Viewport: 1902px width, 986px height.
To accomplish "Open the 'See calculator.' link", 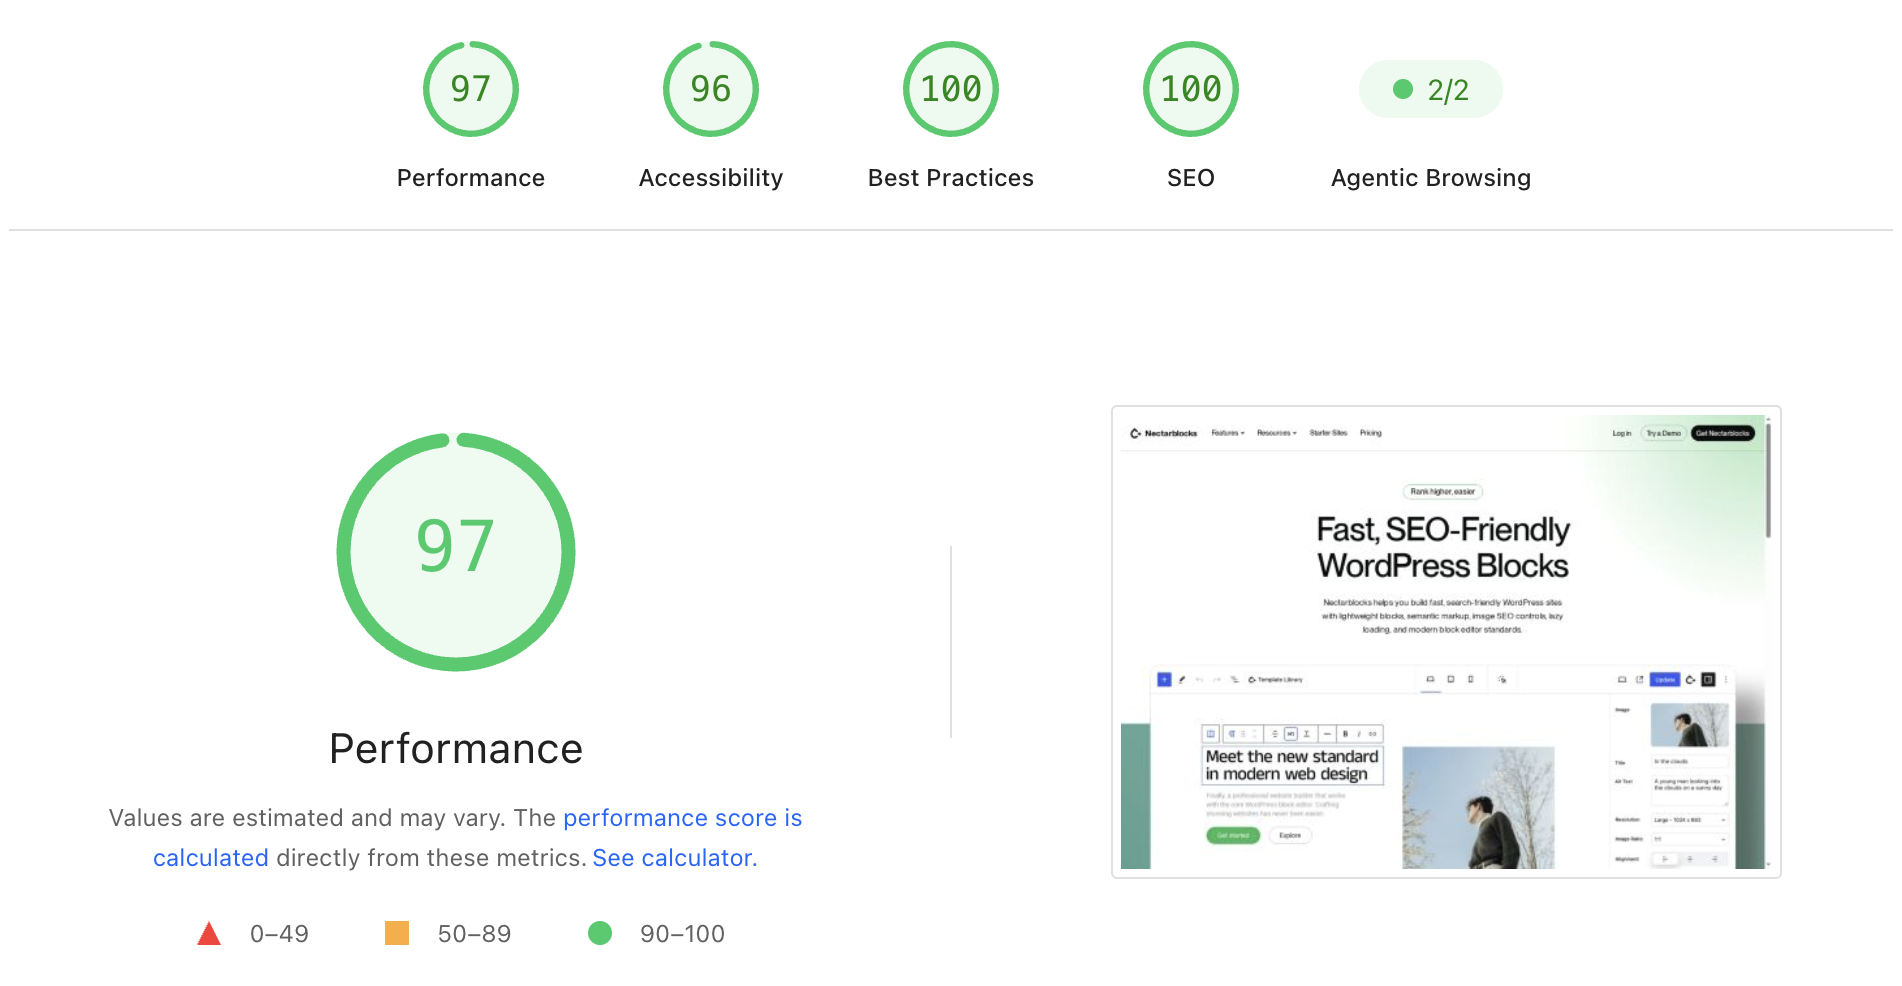I will [675, 858].
